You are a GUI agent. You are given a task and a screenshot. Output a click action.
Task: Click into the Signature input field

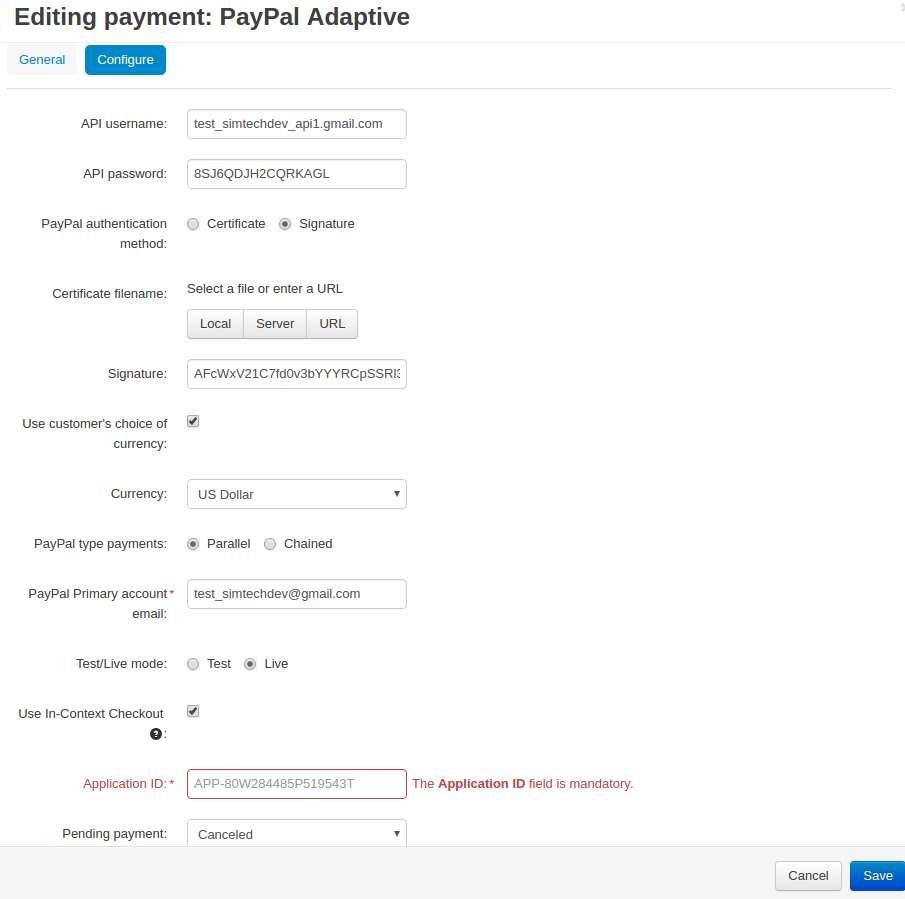pos(297,374)
